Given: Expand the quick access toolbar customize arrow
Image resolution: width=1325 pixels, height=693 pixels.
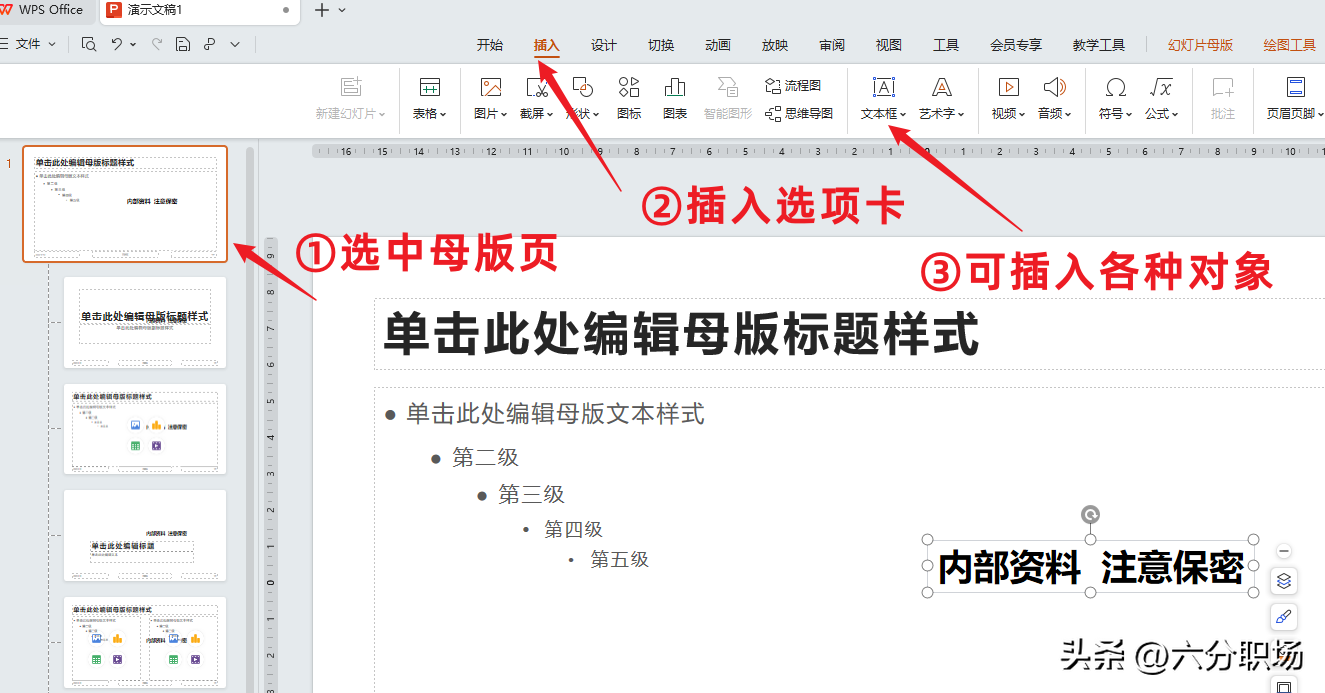Looking at the screenshot, I should click(235, 44).
